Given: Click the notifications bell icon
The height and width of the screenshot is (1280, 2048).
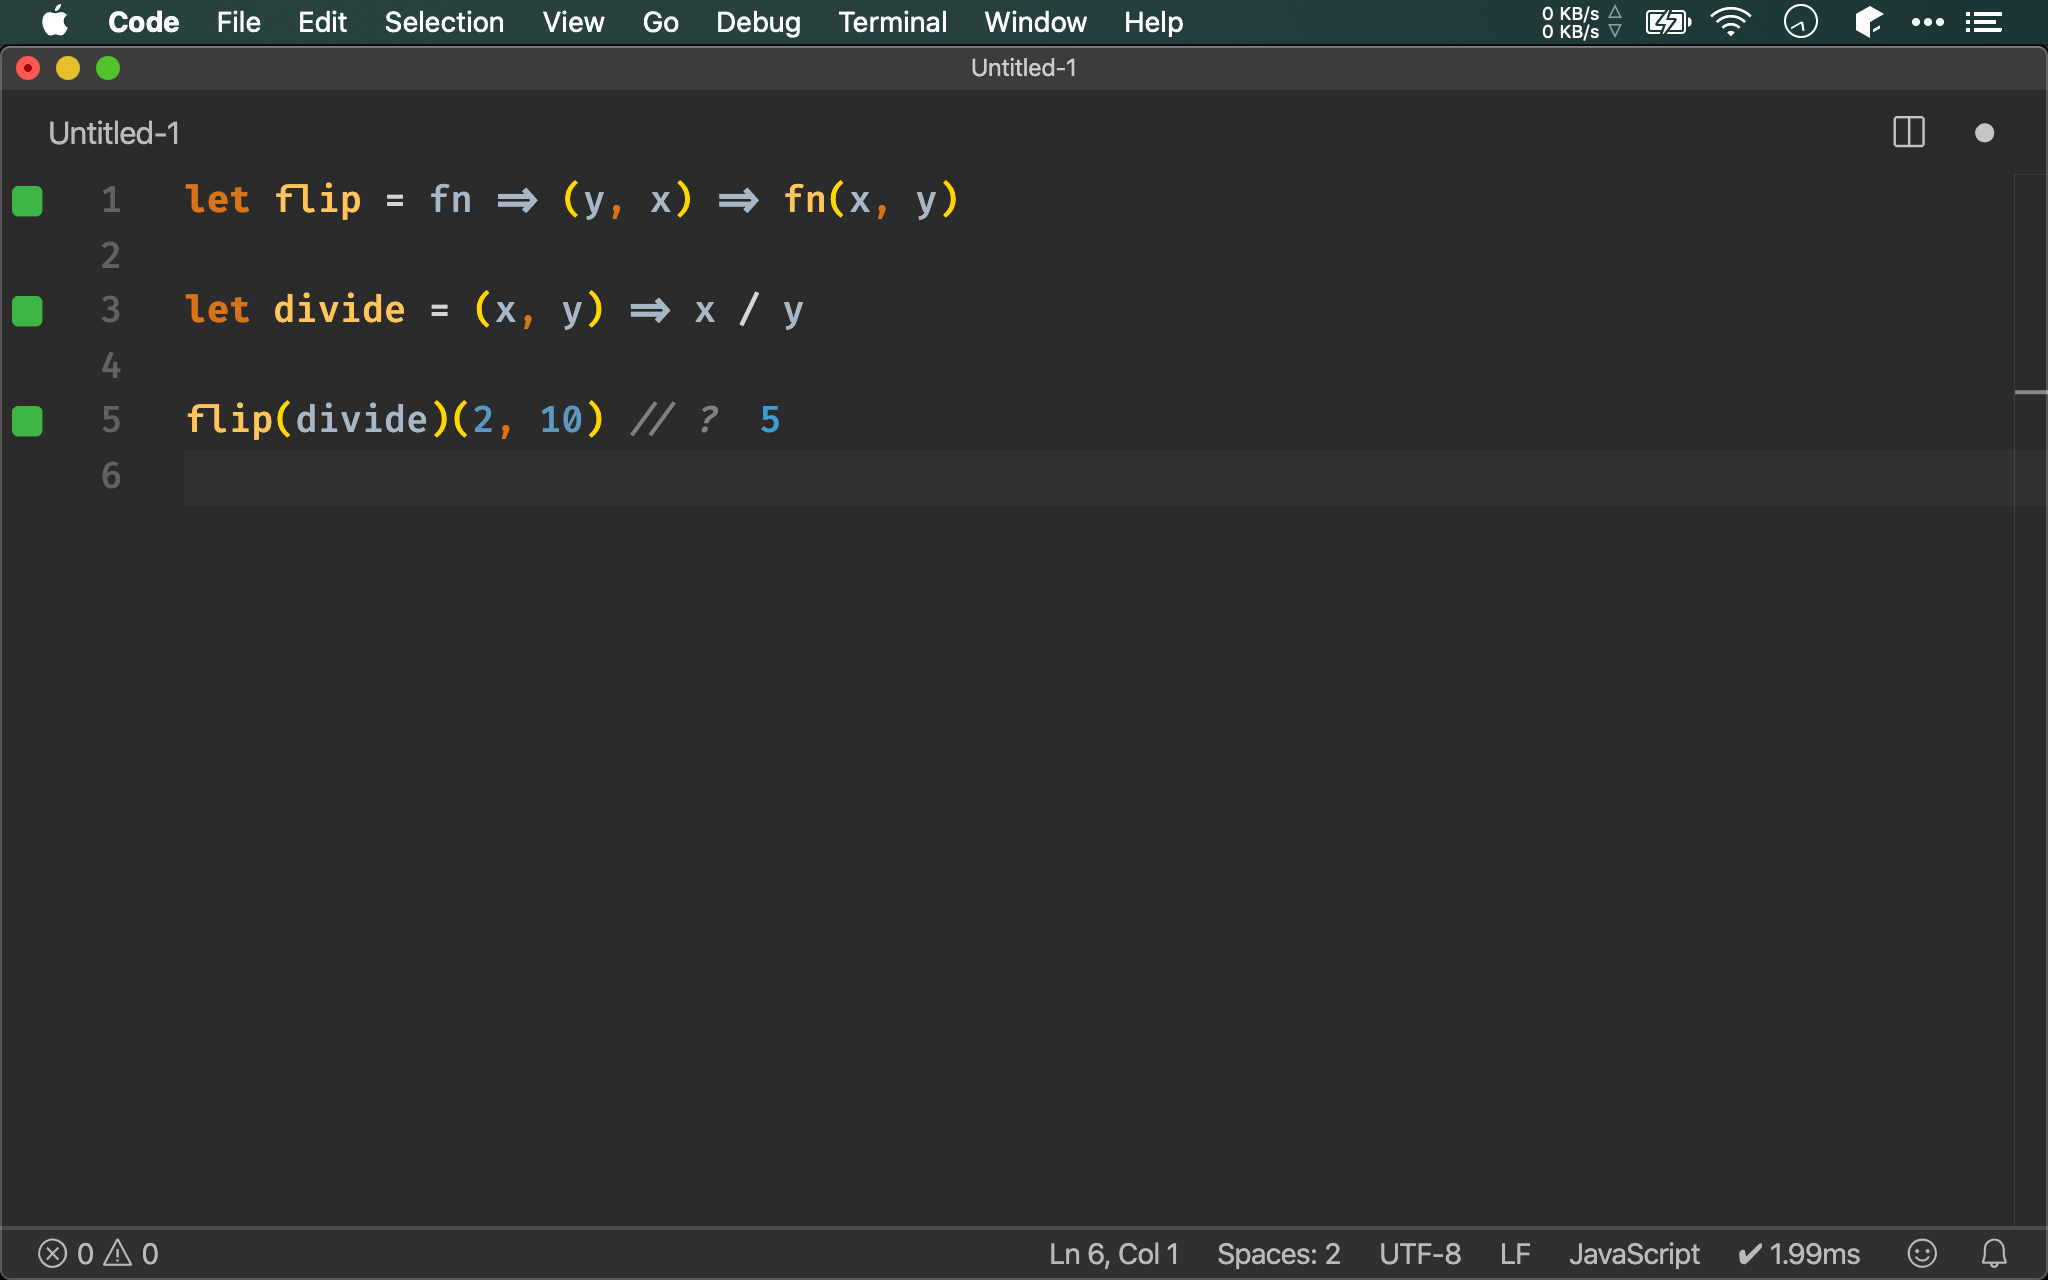Looking at the screenshot, I should 1994,1253.
